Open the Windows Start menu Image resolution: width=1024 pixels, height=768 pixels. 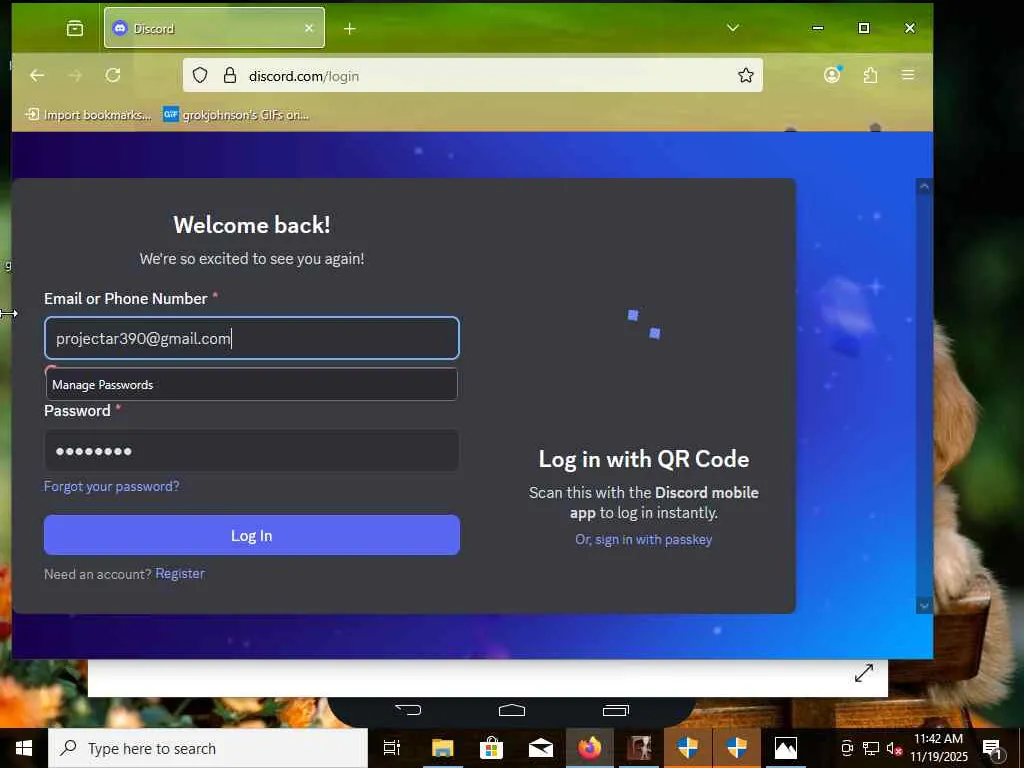click(24, 748)
